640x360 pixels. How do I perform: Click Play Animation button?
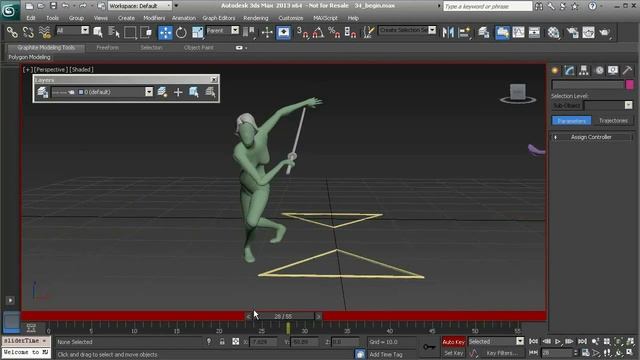pyautogui.click(x=558, y=341)
